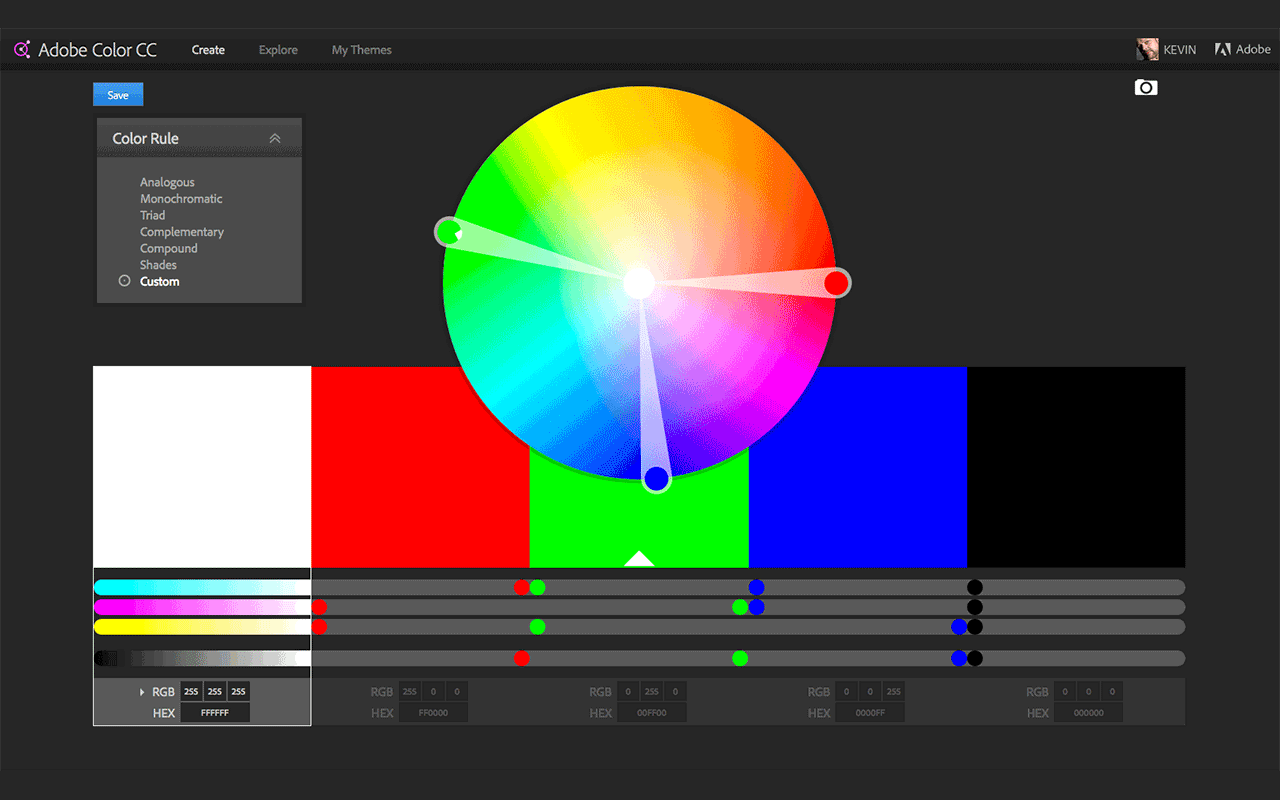Select the blue handle on color wheel
The width and height of the screenshot is (1280, 800).
[656, 479]
